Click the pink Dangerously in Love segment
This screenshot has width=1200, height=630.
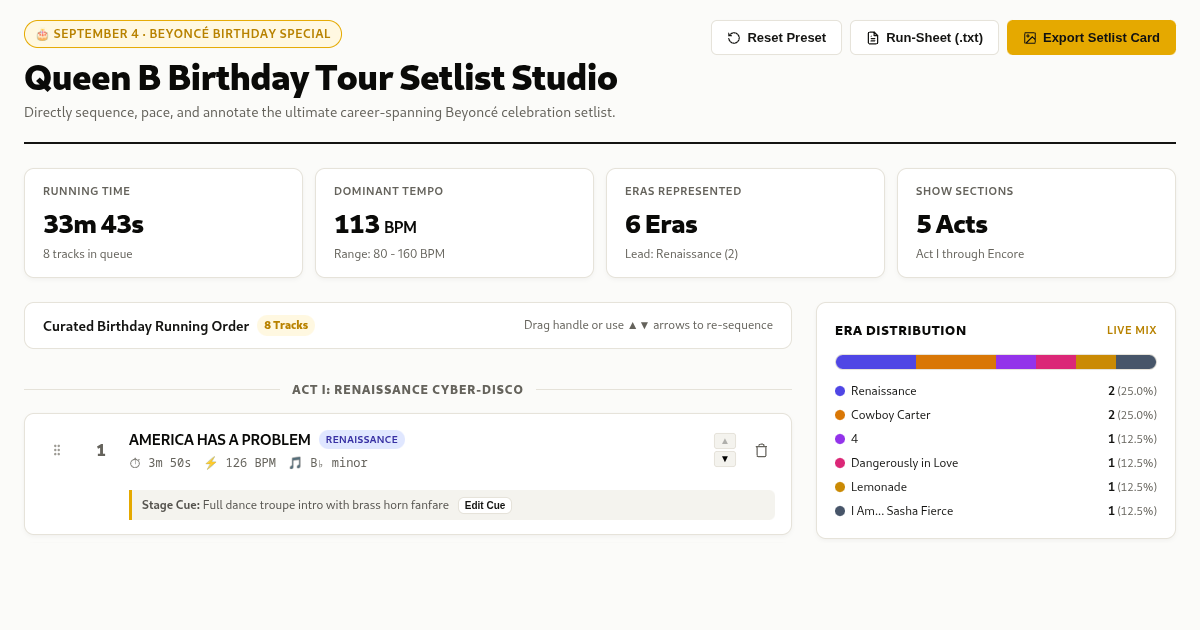click(1056, 362)
